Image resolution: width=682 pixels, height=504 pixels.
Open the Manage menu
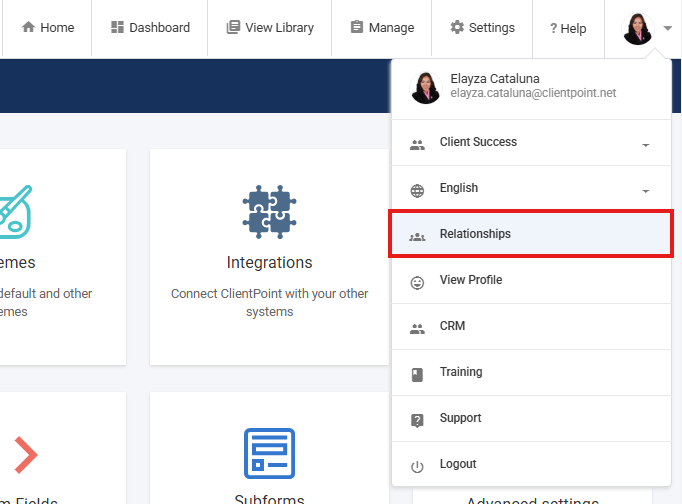point(382,28)
